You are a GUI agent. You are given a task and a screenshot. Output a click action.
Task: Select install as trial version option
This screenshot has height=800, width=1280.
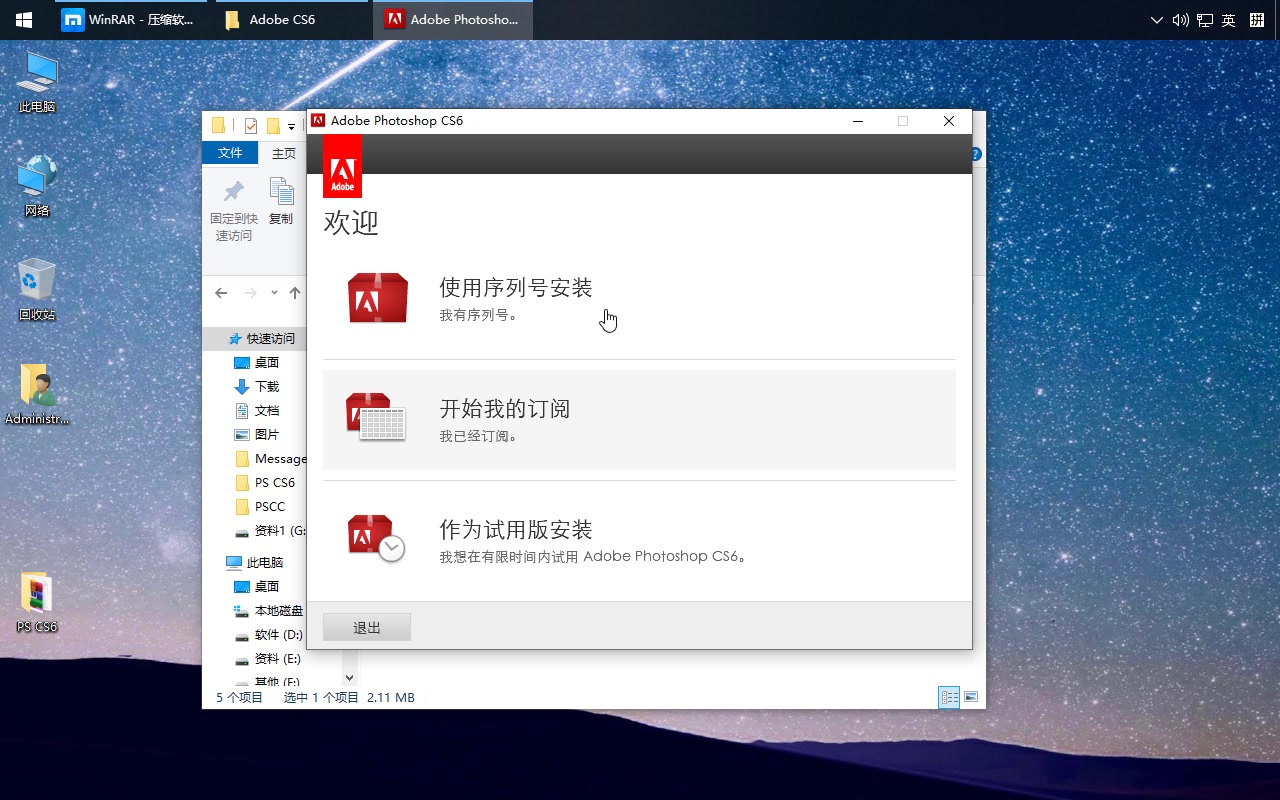click(x=639, y=541)
